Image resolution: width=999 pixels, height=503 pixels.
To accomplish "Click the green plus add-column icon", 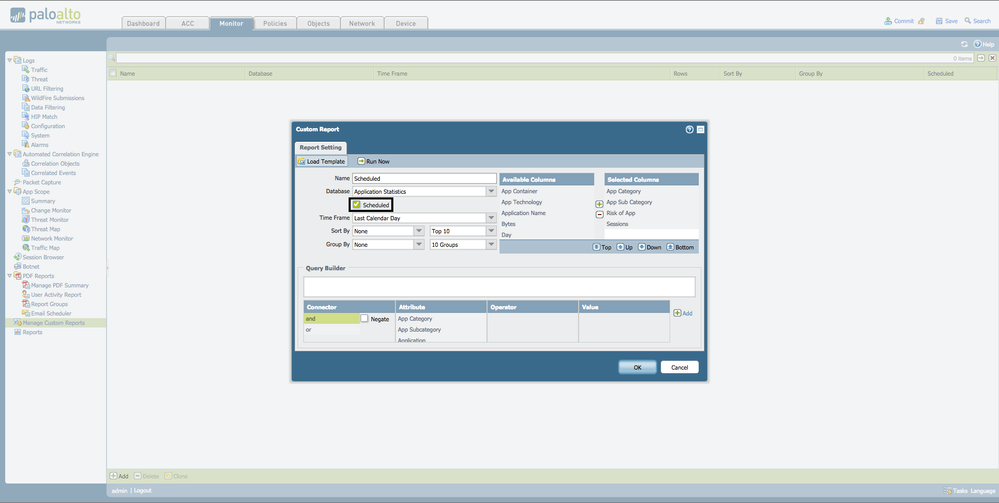I will [599, 204].
